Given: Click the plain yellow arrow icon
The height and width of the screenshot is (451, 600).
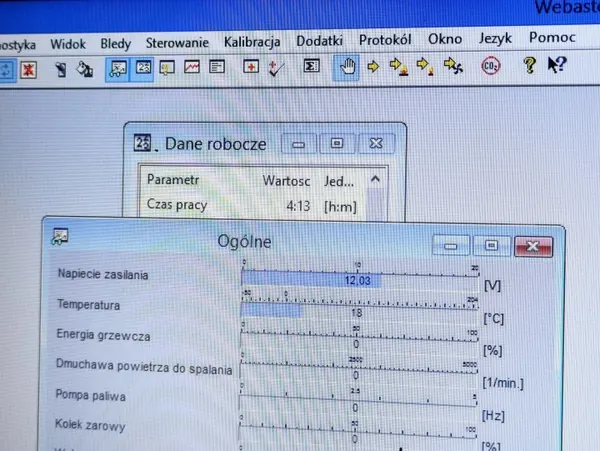Looking at the screenshot, I should 373,67.
